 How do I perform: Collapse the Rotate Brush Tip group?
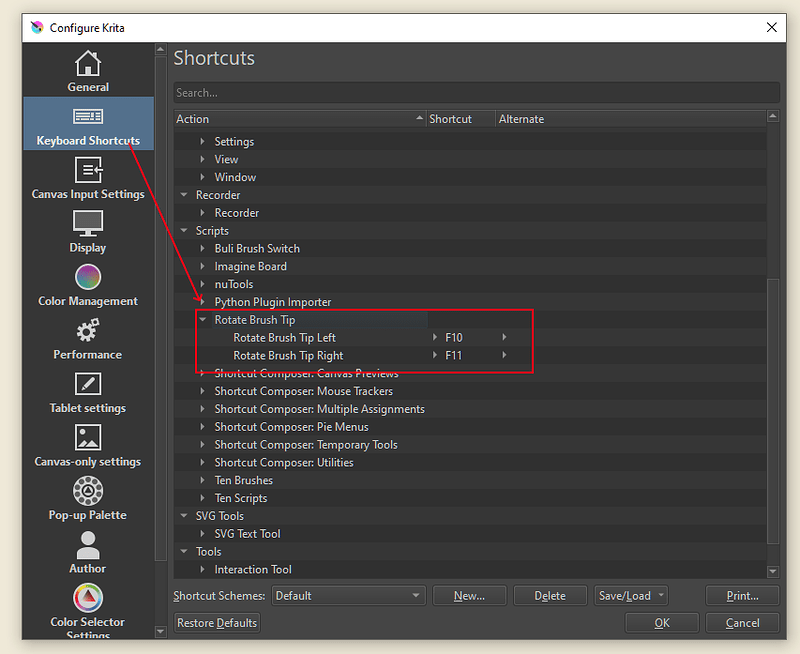point(203,320)
